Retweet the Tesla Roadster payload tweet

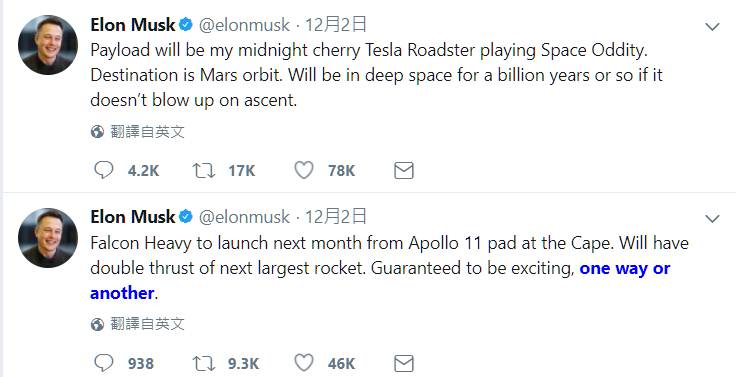tap(204, 170)
